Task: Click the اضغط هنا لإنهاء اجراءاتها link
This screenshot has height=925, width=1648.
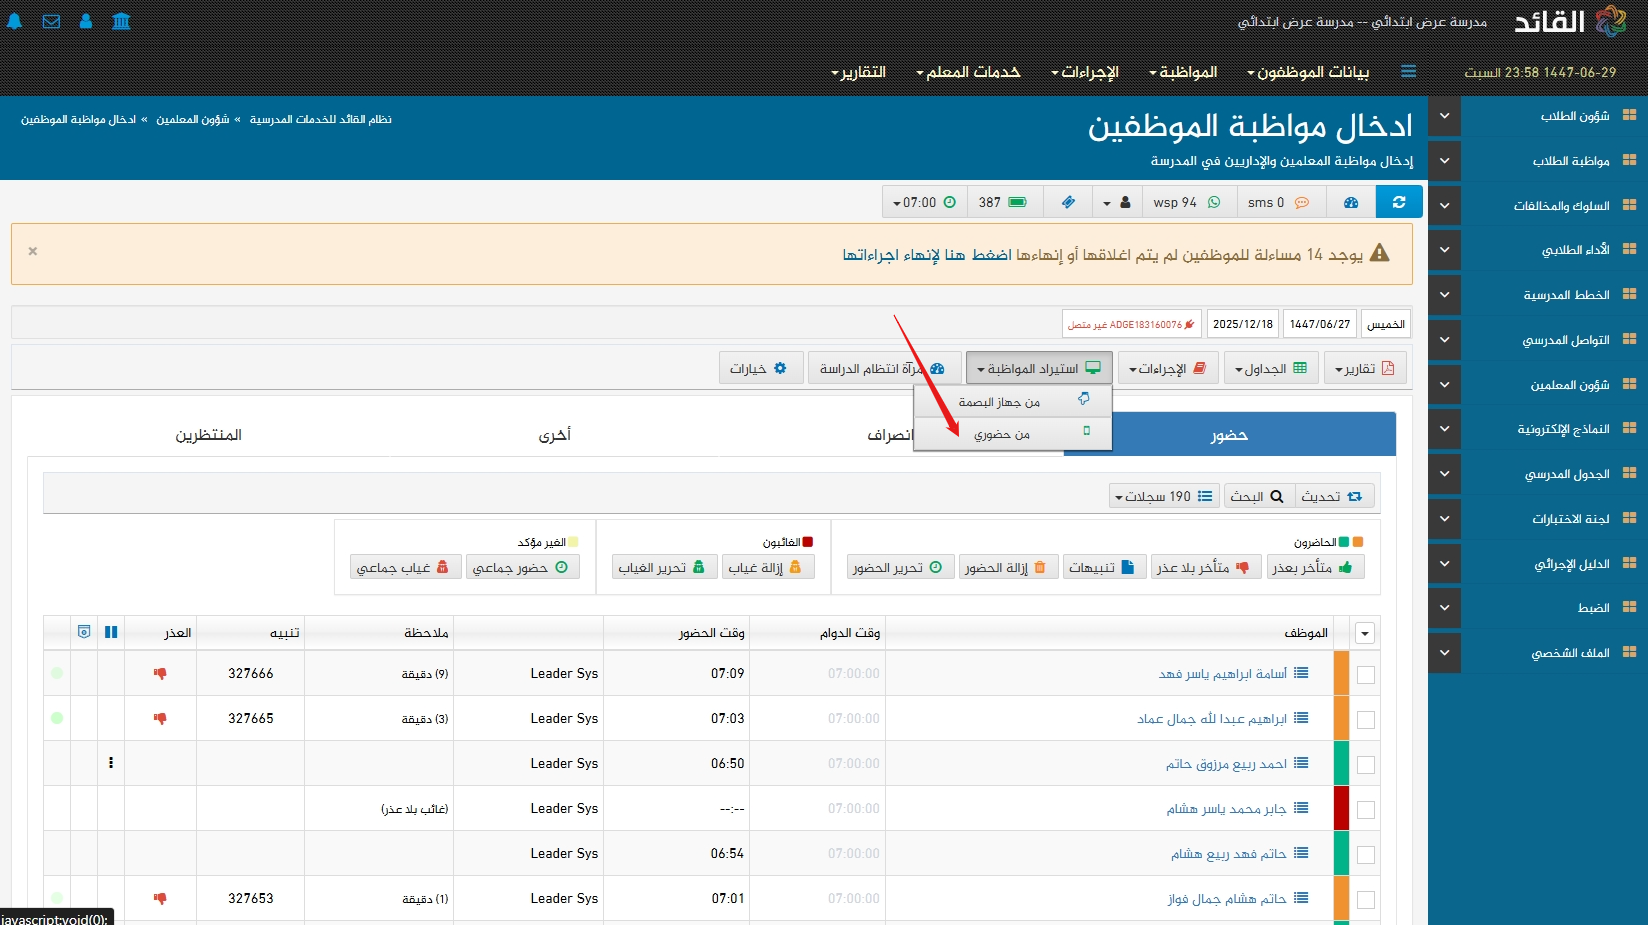Action: coord(927,255)
